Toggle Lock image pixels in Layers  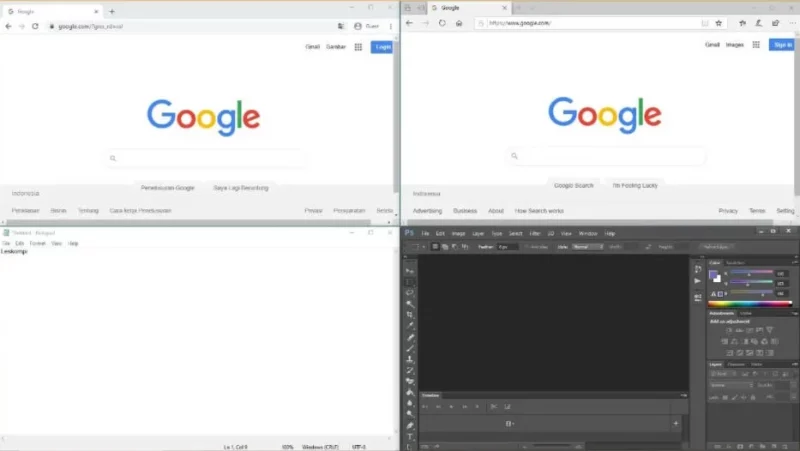734,397
